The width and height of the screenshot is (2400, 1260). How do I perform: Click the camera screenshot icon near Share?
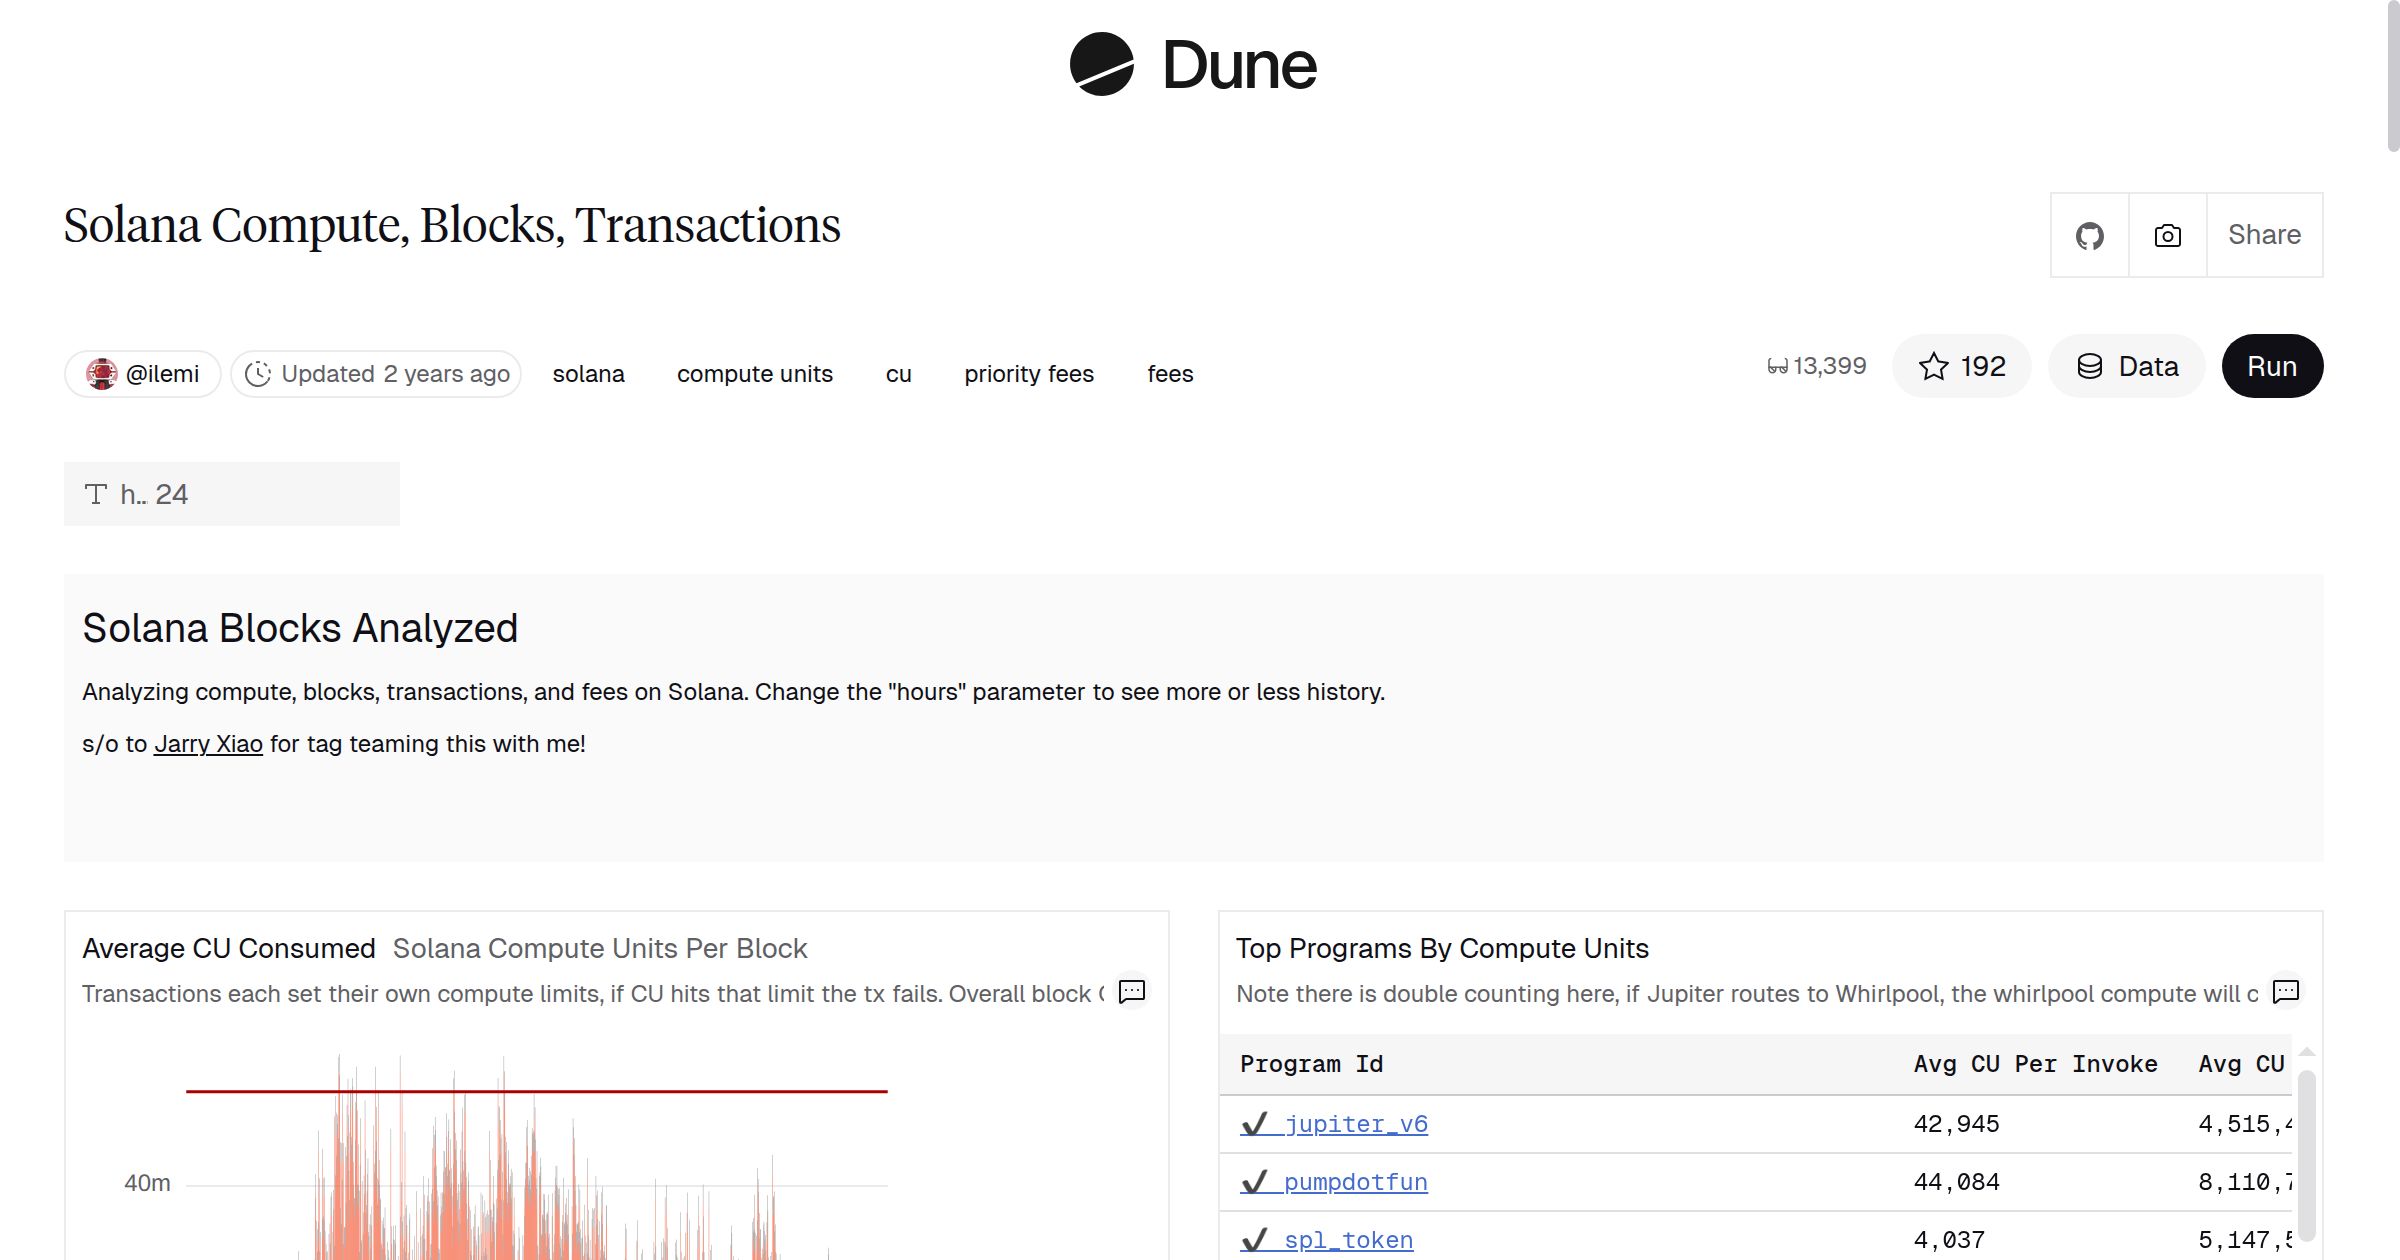[x=2166, y=235]
